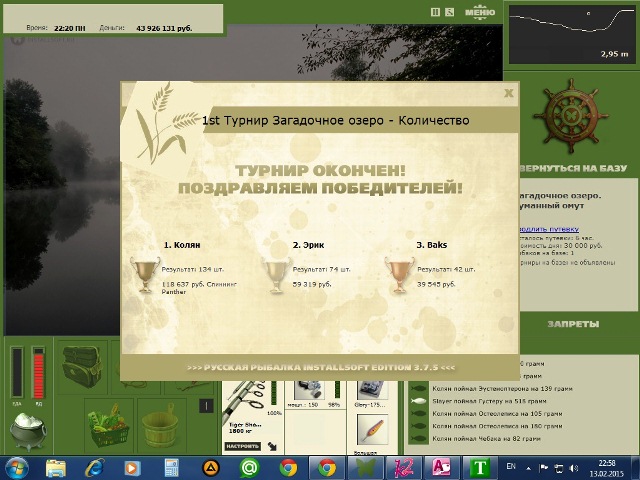Click the reel thumbnail with мощн.: 150
640x480 pixels.
(309, 391)
